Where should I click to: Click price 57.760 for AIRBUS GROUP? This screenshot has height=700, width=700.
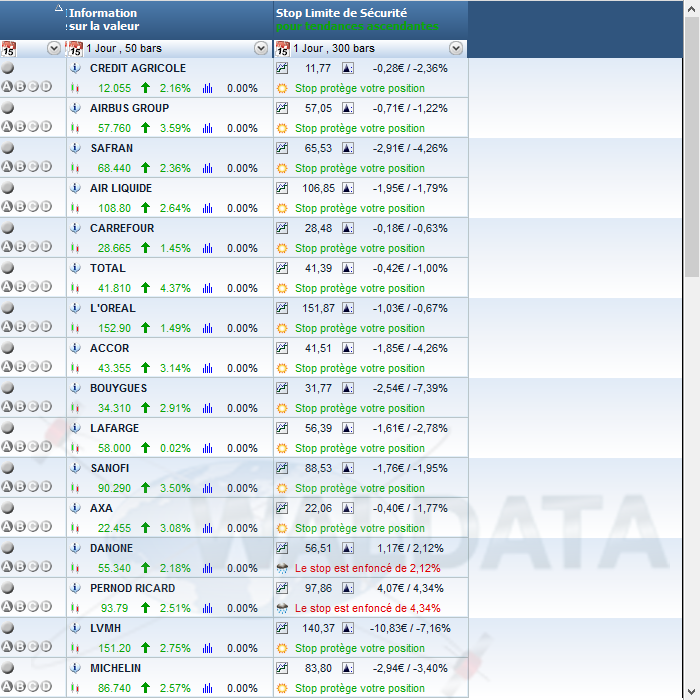114,129
